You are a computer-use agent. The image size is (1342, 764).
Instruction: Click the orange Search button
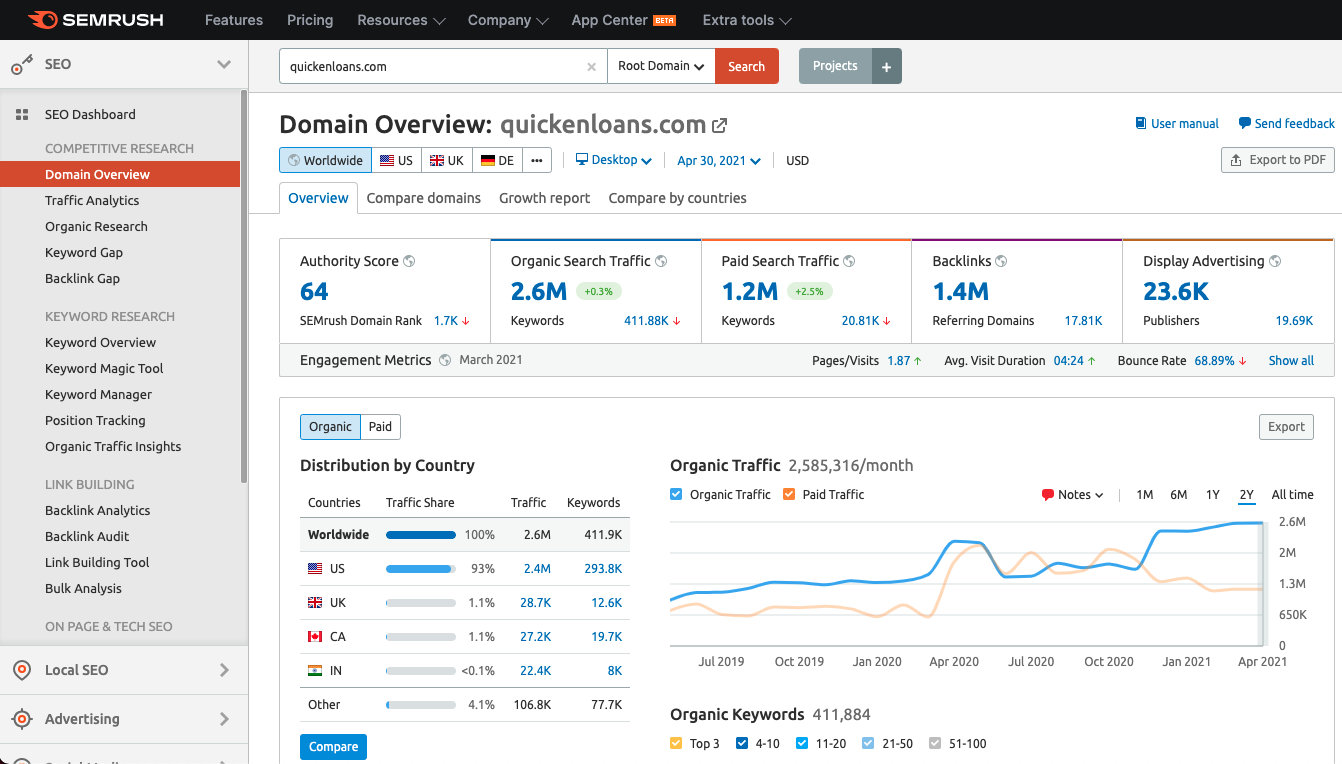(747, 66)
